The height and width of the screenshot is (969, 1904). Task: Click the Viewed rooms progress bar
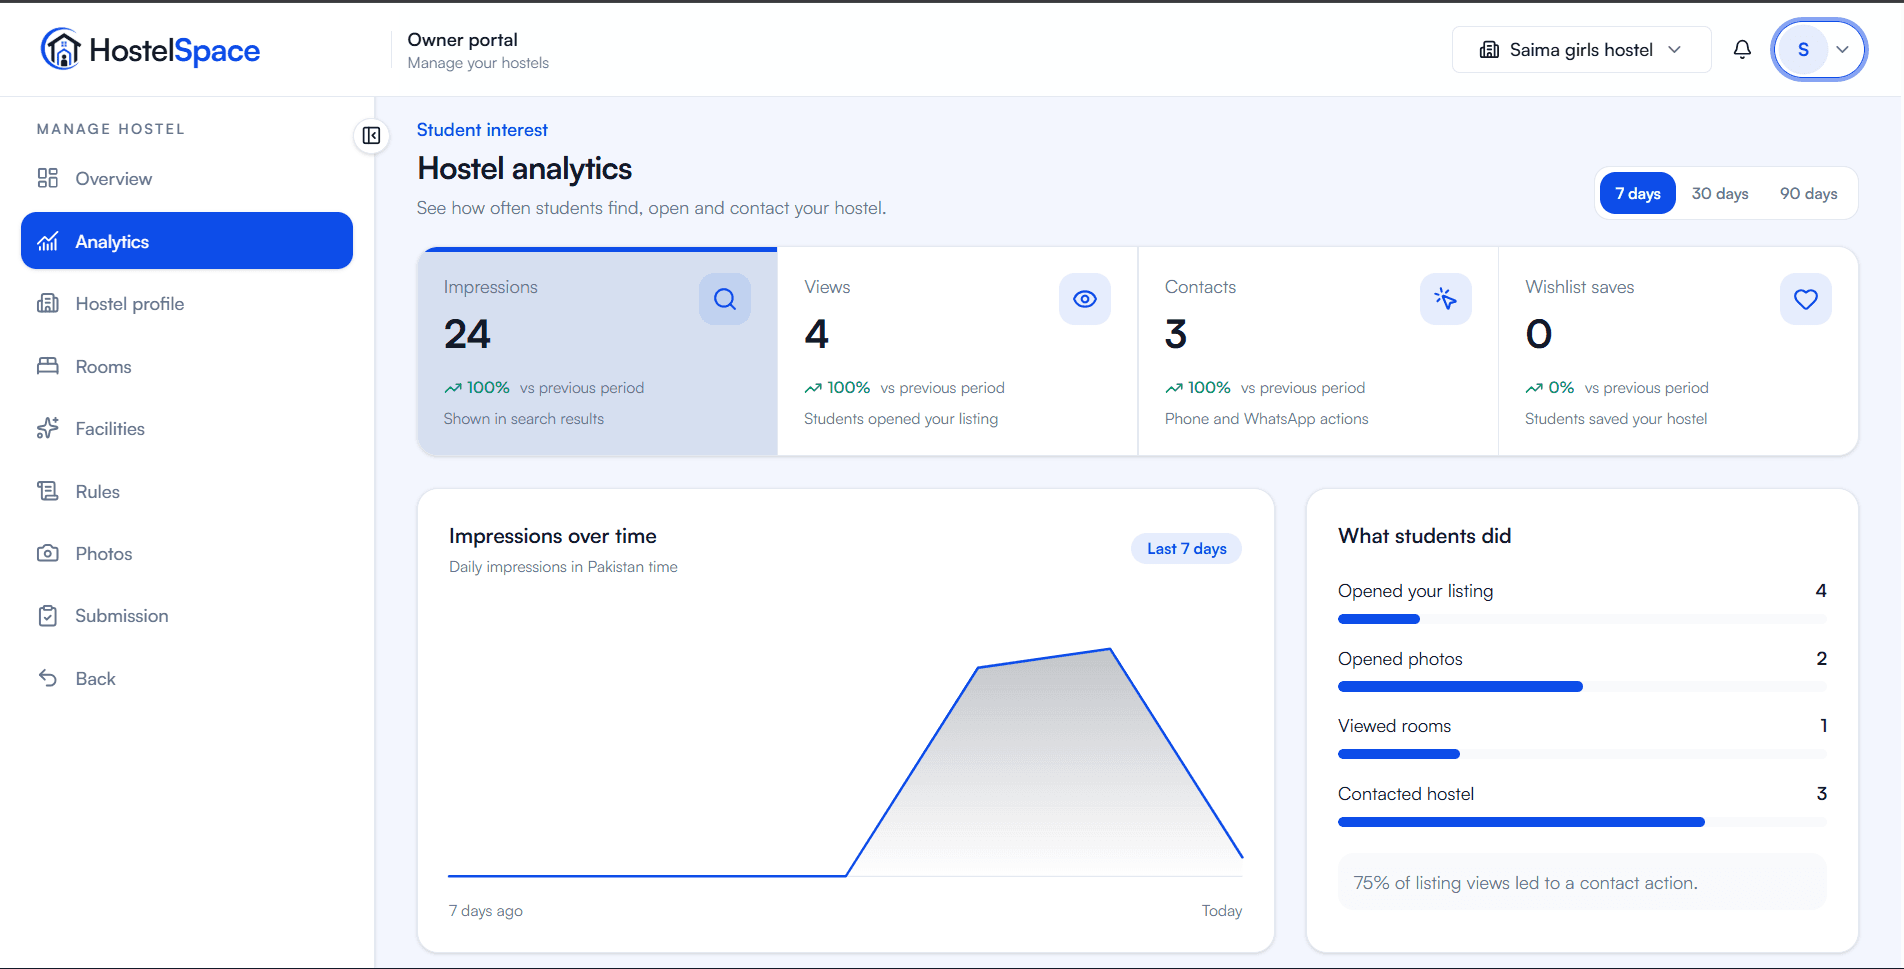pos(1582,754)
